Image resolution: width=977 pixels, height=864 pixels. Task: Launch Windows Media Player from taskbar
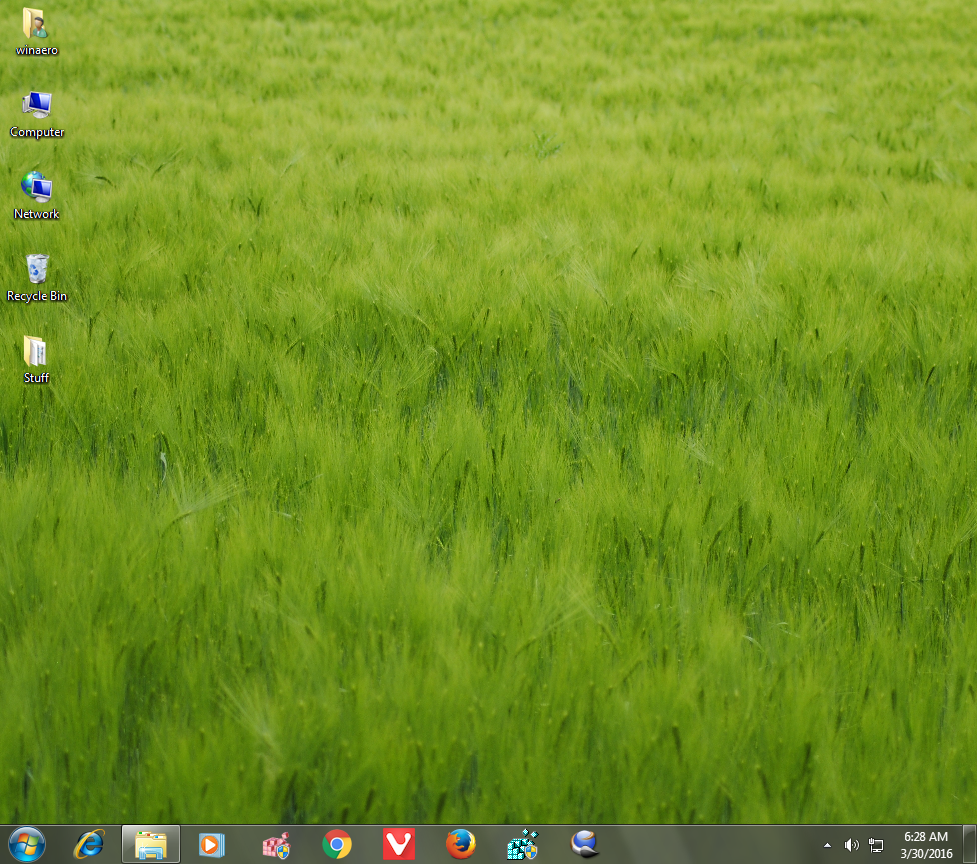pos(212,845)
